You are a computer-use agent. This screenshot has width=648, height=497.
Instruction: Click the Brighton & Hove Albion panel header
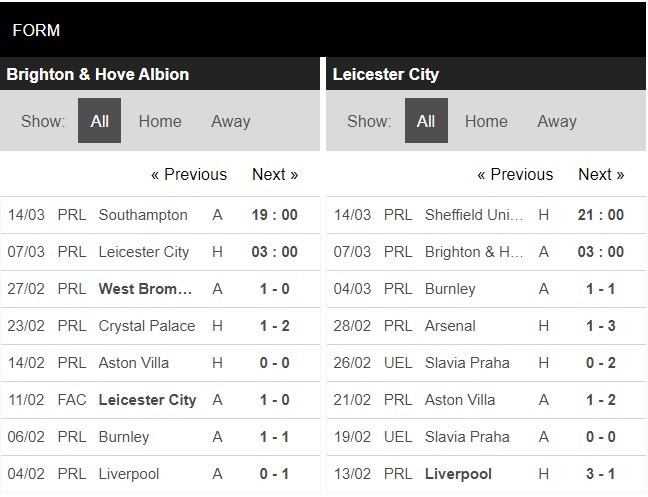point(98,74)
